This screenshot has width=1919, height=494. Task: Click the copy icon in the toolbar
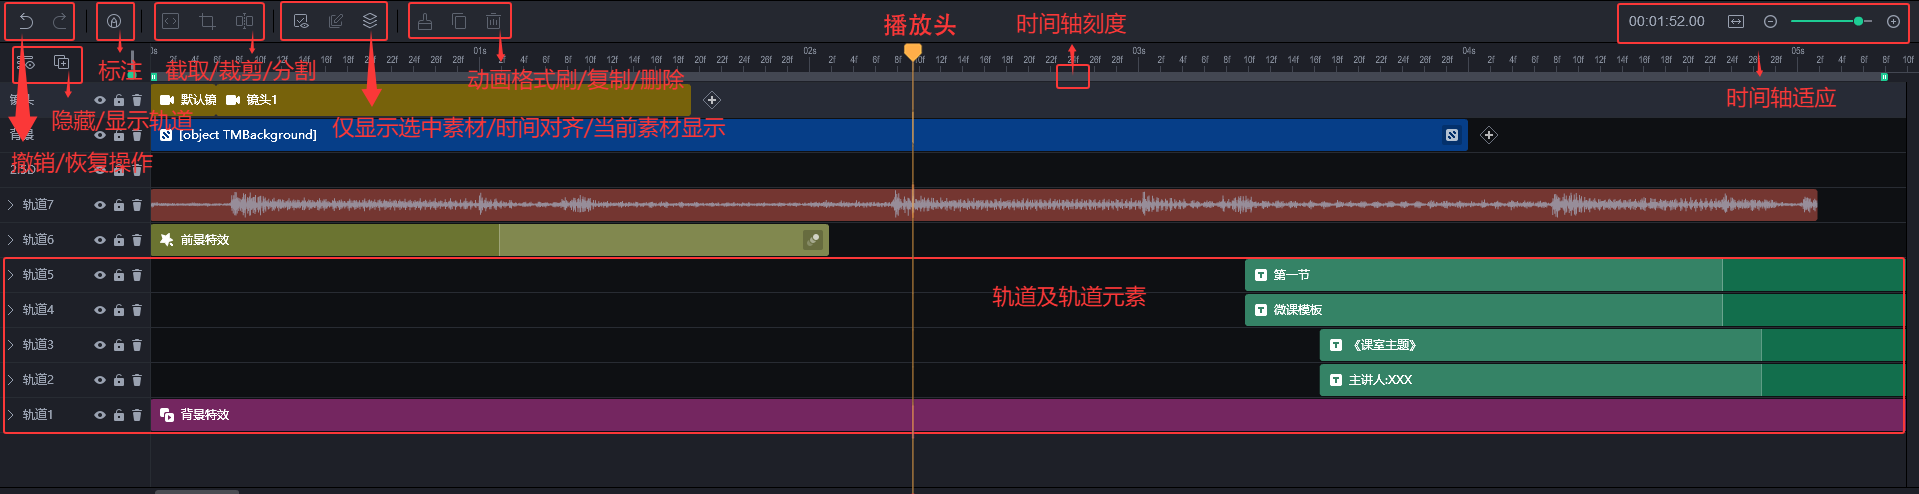click(x=459, y=21)
